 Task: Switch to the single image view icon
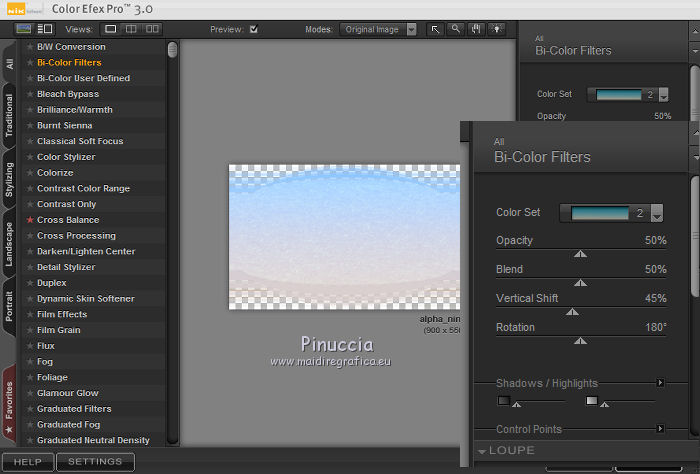pos(110,29)
